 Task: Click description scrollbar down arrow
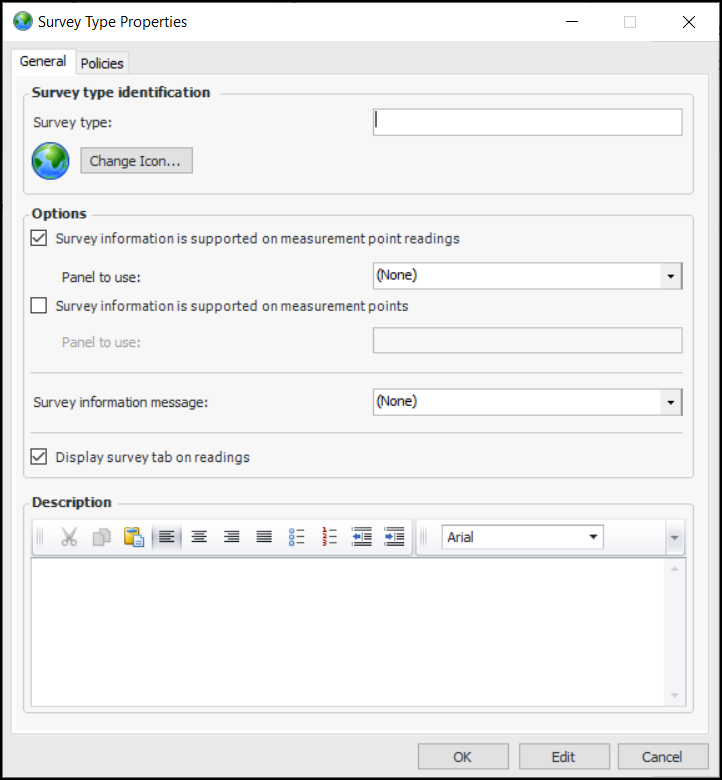[x=674, y=695]
